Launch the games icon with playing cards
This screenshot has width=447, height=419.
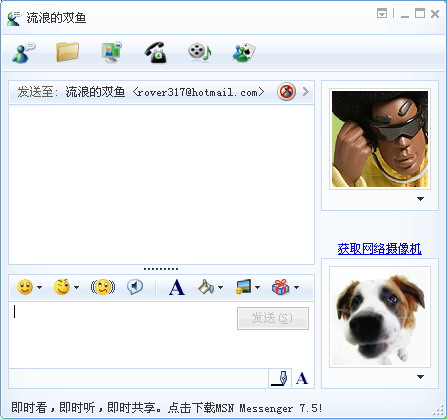(244, 53)
